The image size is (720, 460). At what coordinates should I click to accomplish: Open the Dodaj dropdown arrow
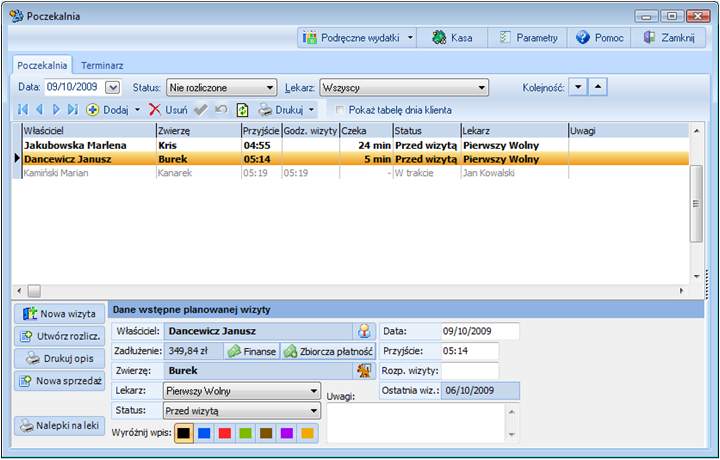137,110
